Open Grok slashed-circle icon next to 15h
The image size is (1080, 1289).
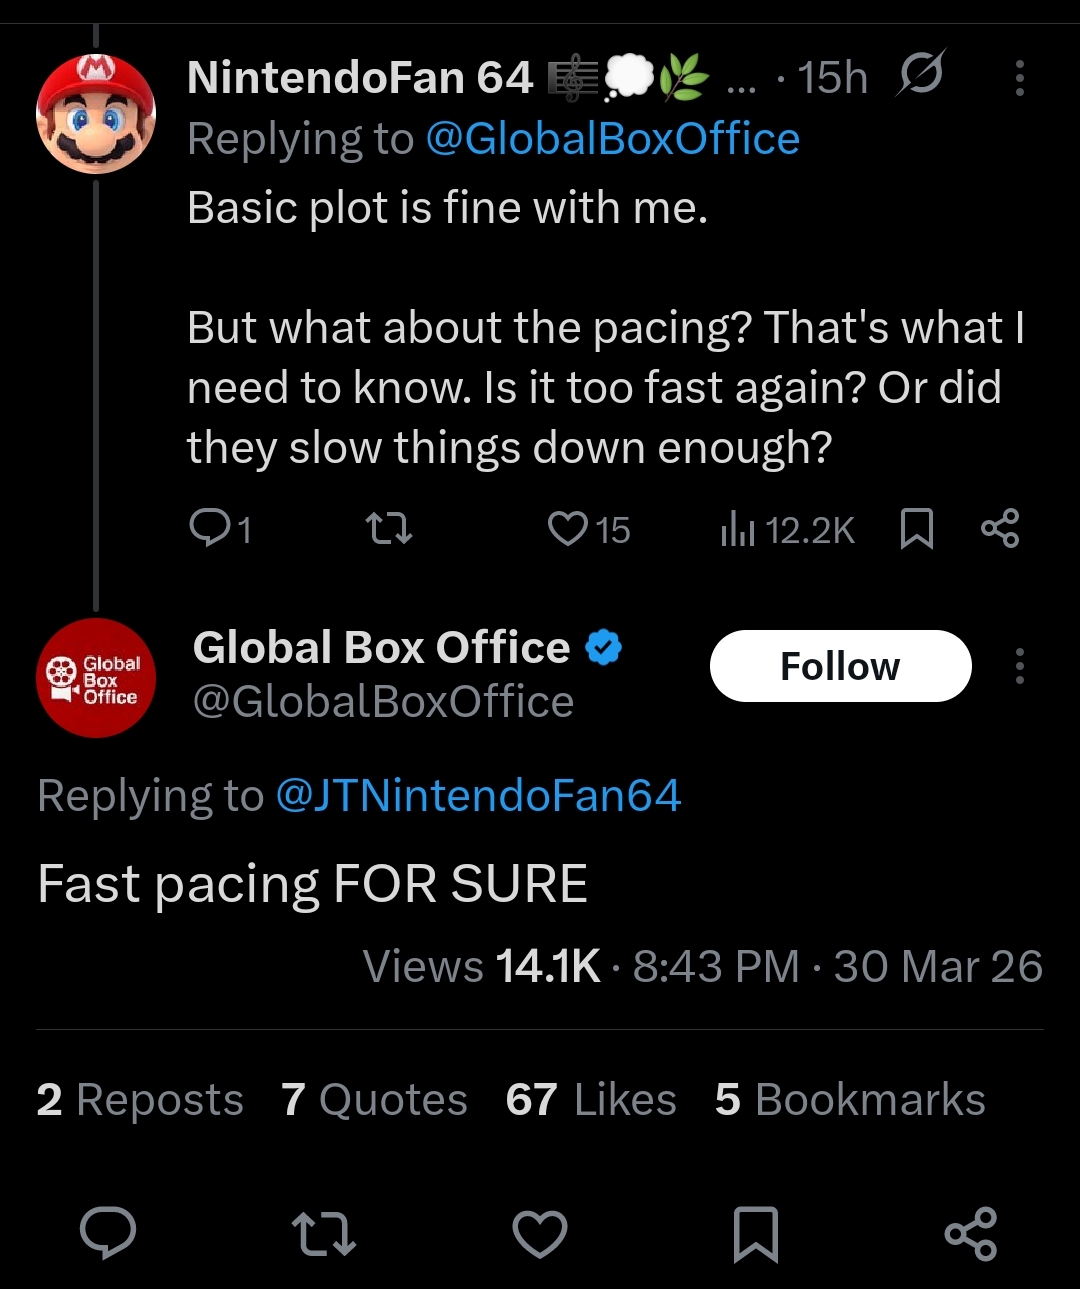[920, 75]
